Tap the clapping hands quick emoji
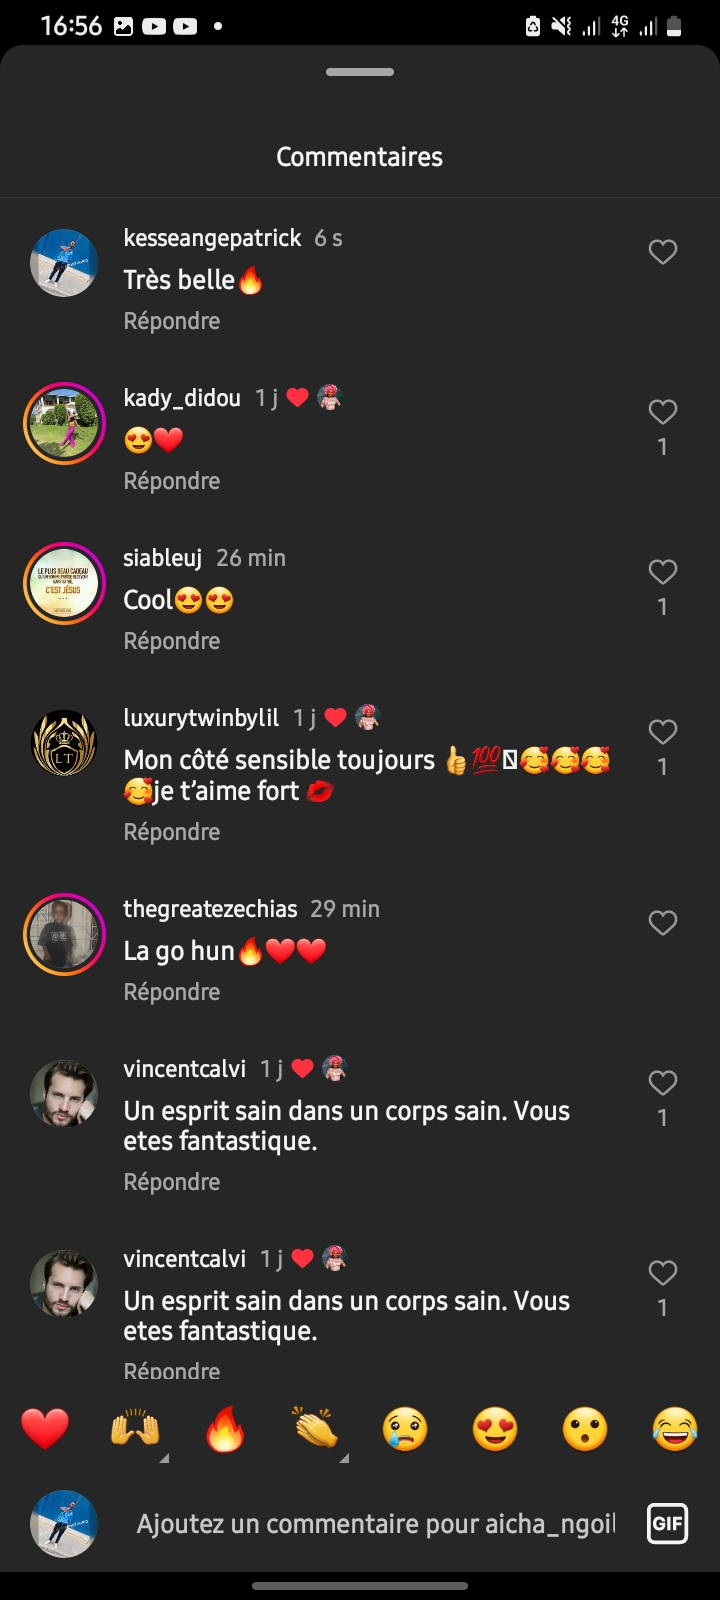The height and width of the screenshot is (1600, 720). (x=315, y=1429)
